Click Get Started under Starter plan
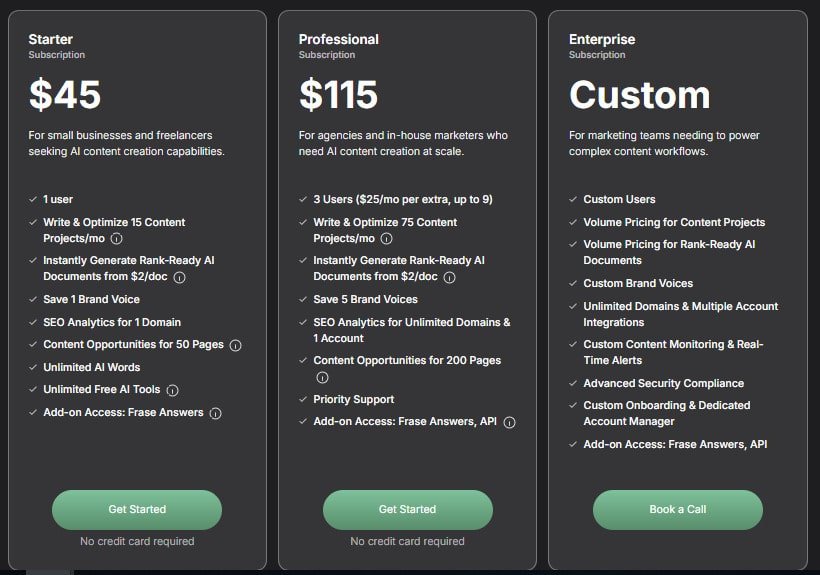 click(x=137, y=510)
